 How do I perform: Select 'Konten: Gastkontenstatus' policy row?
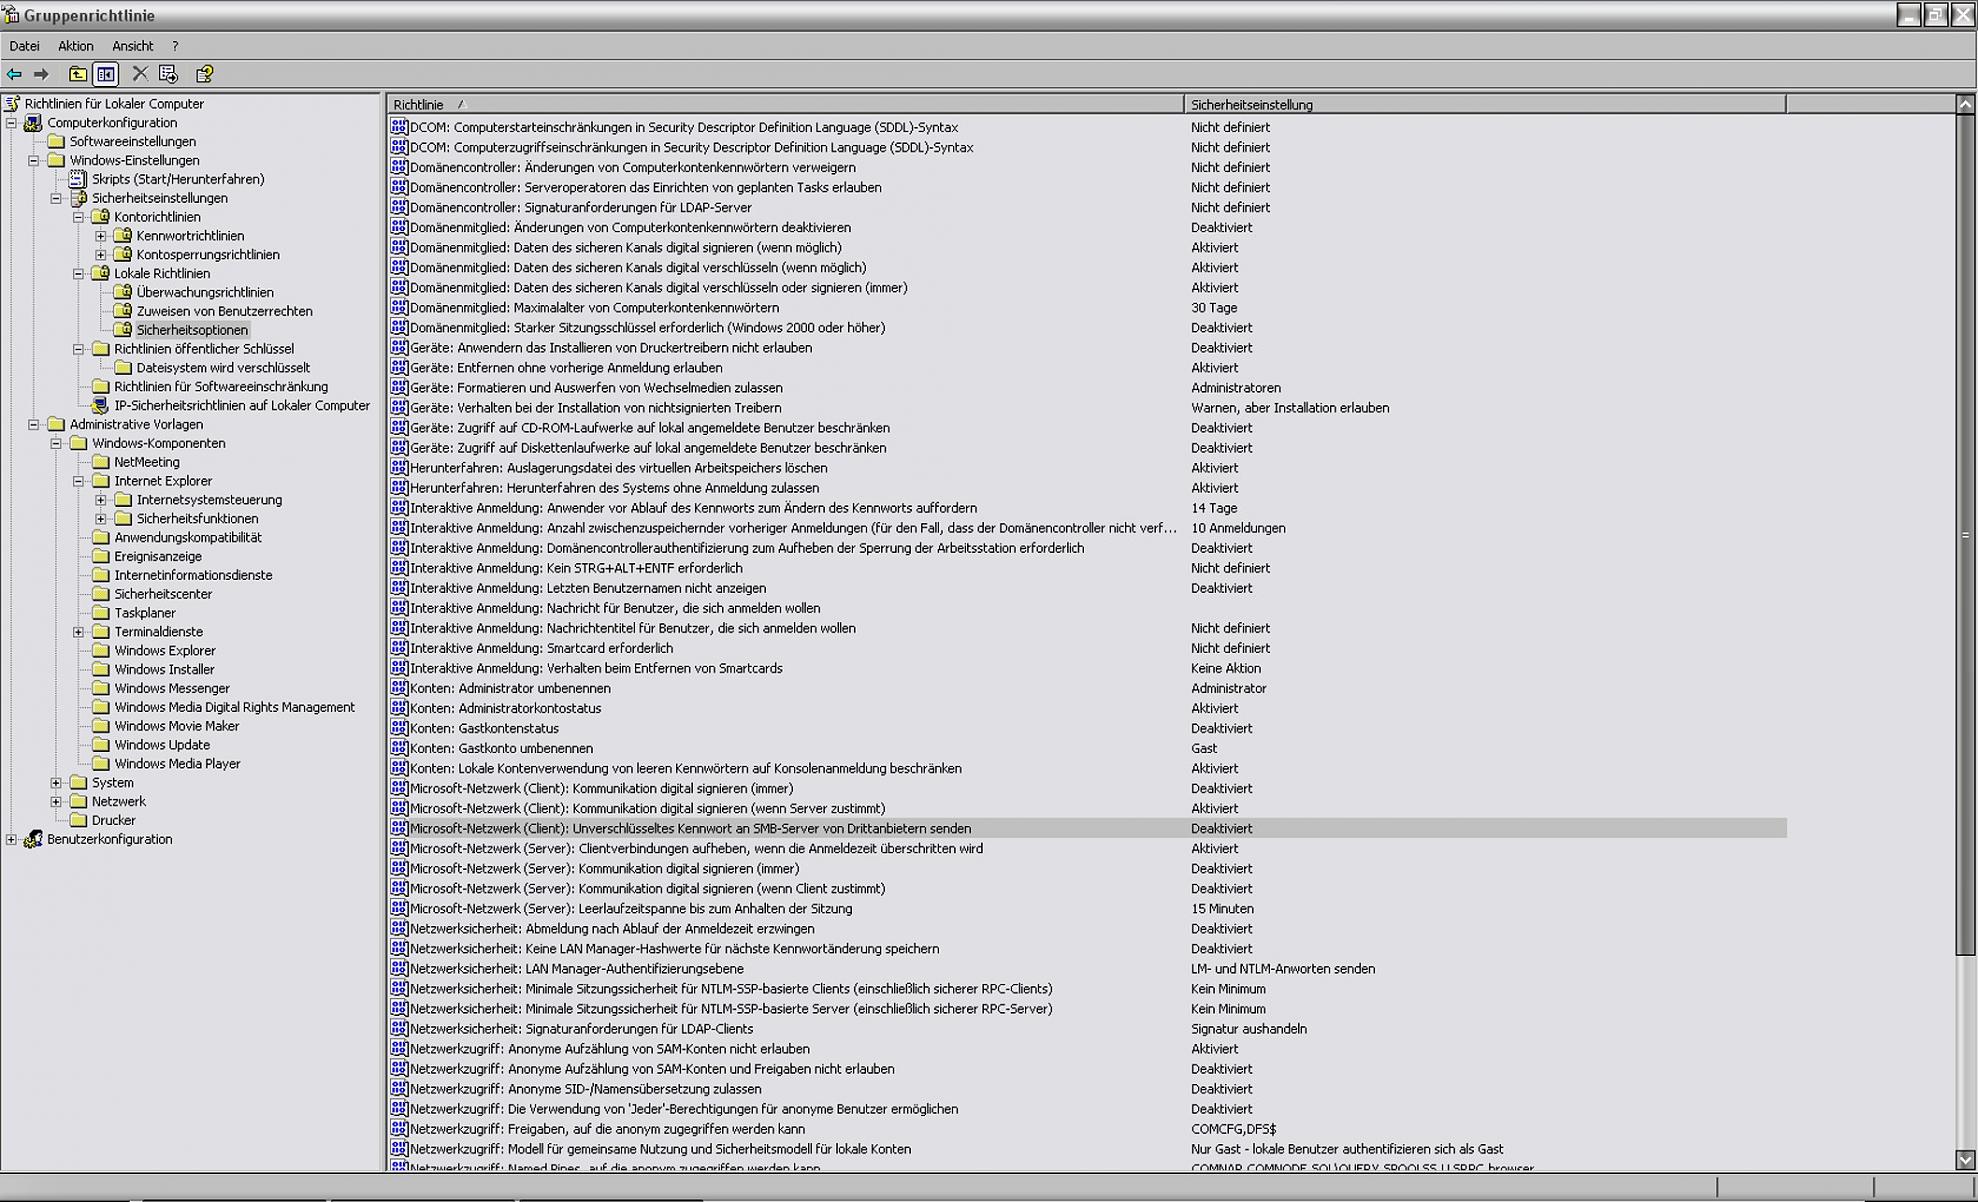coord(484,728)
